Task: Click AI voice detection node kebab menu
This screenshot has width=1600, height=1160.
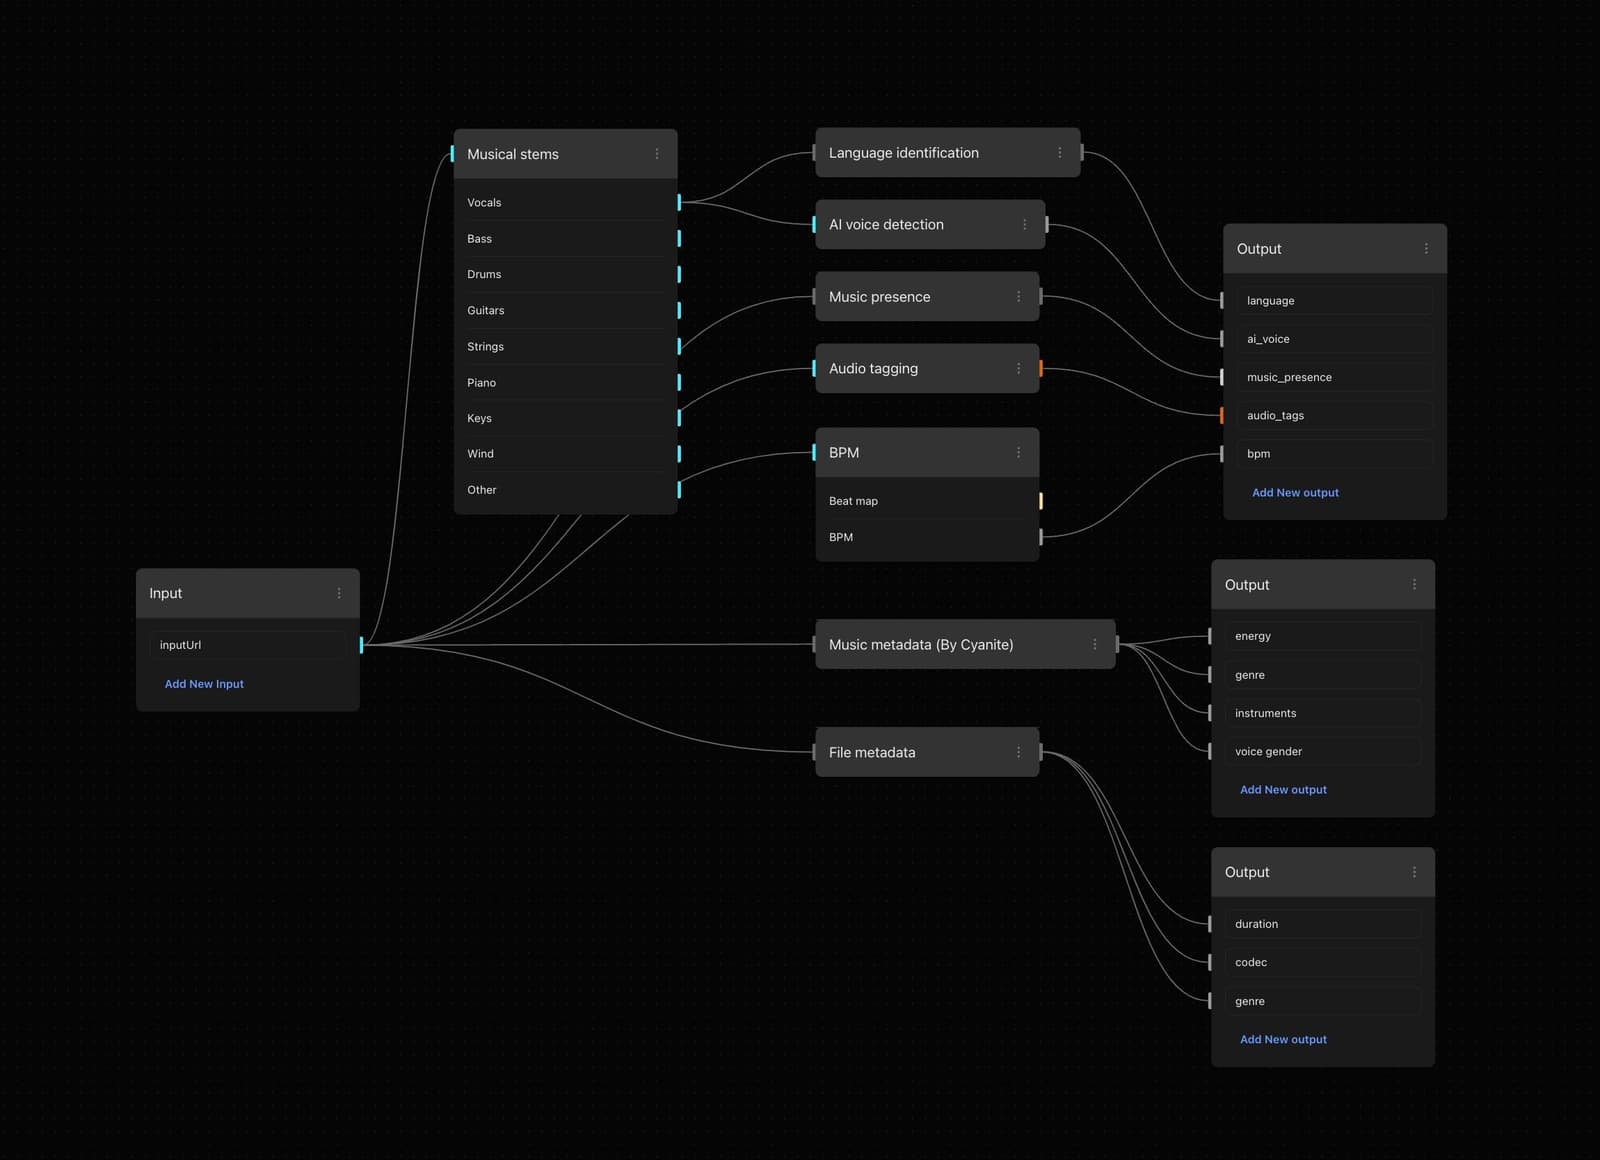Action: [x=1024, y=225]
